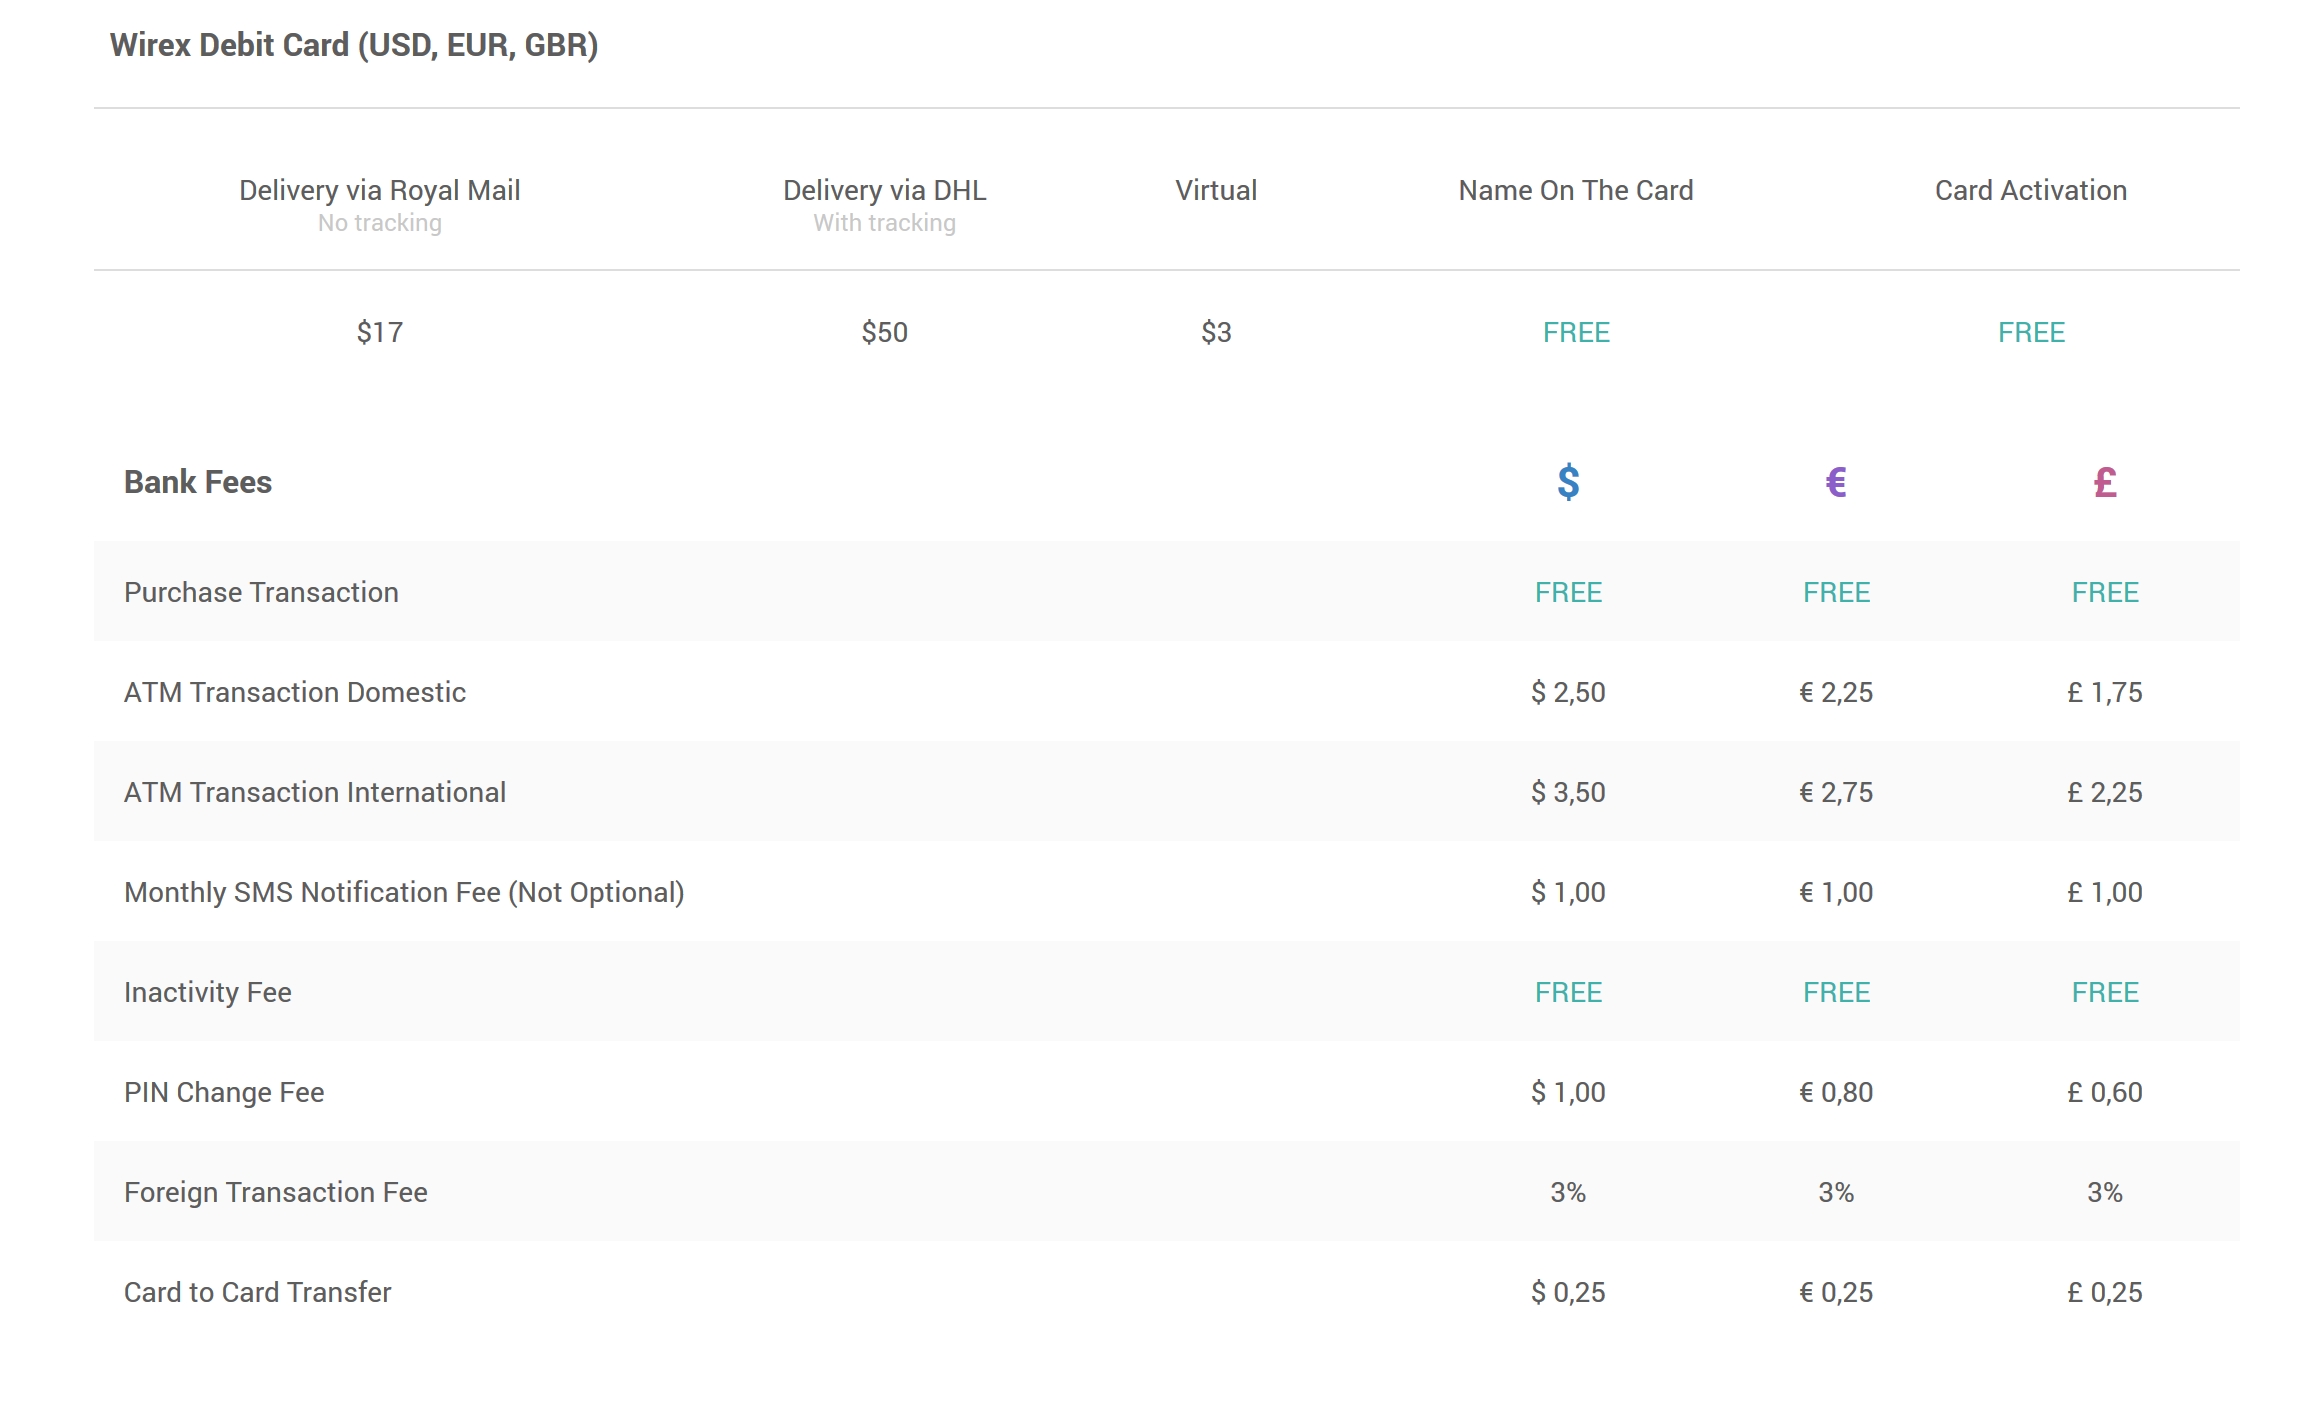This screenshot has width=2321, height=1415.
Task: Click the $ 0,25 card transfer fee
Action: 1568,1292
